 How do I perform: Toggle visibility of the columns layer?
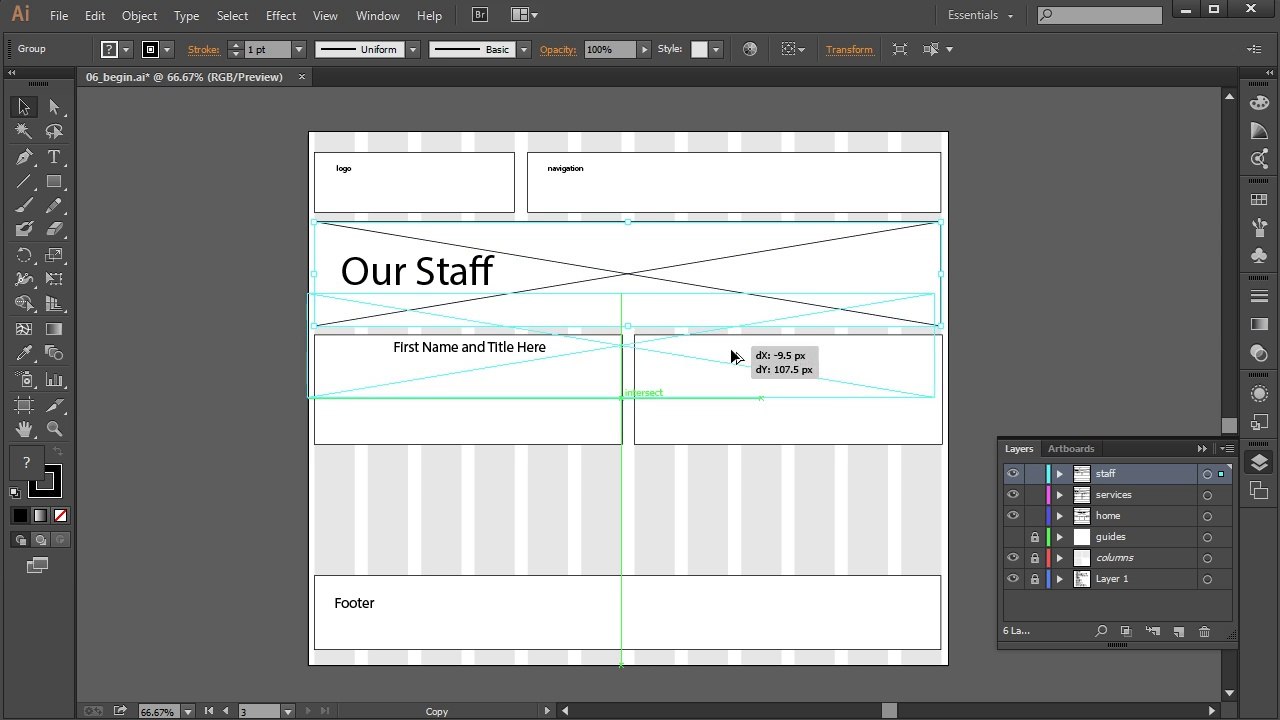1013,558
